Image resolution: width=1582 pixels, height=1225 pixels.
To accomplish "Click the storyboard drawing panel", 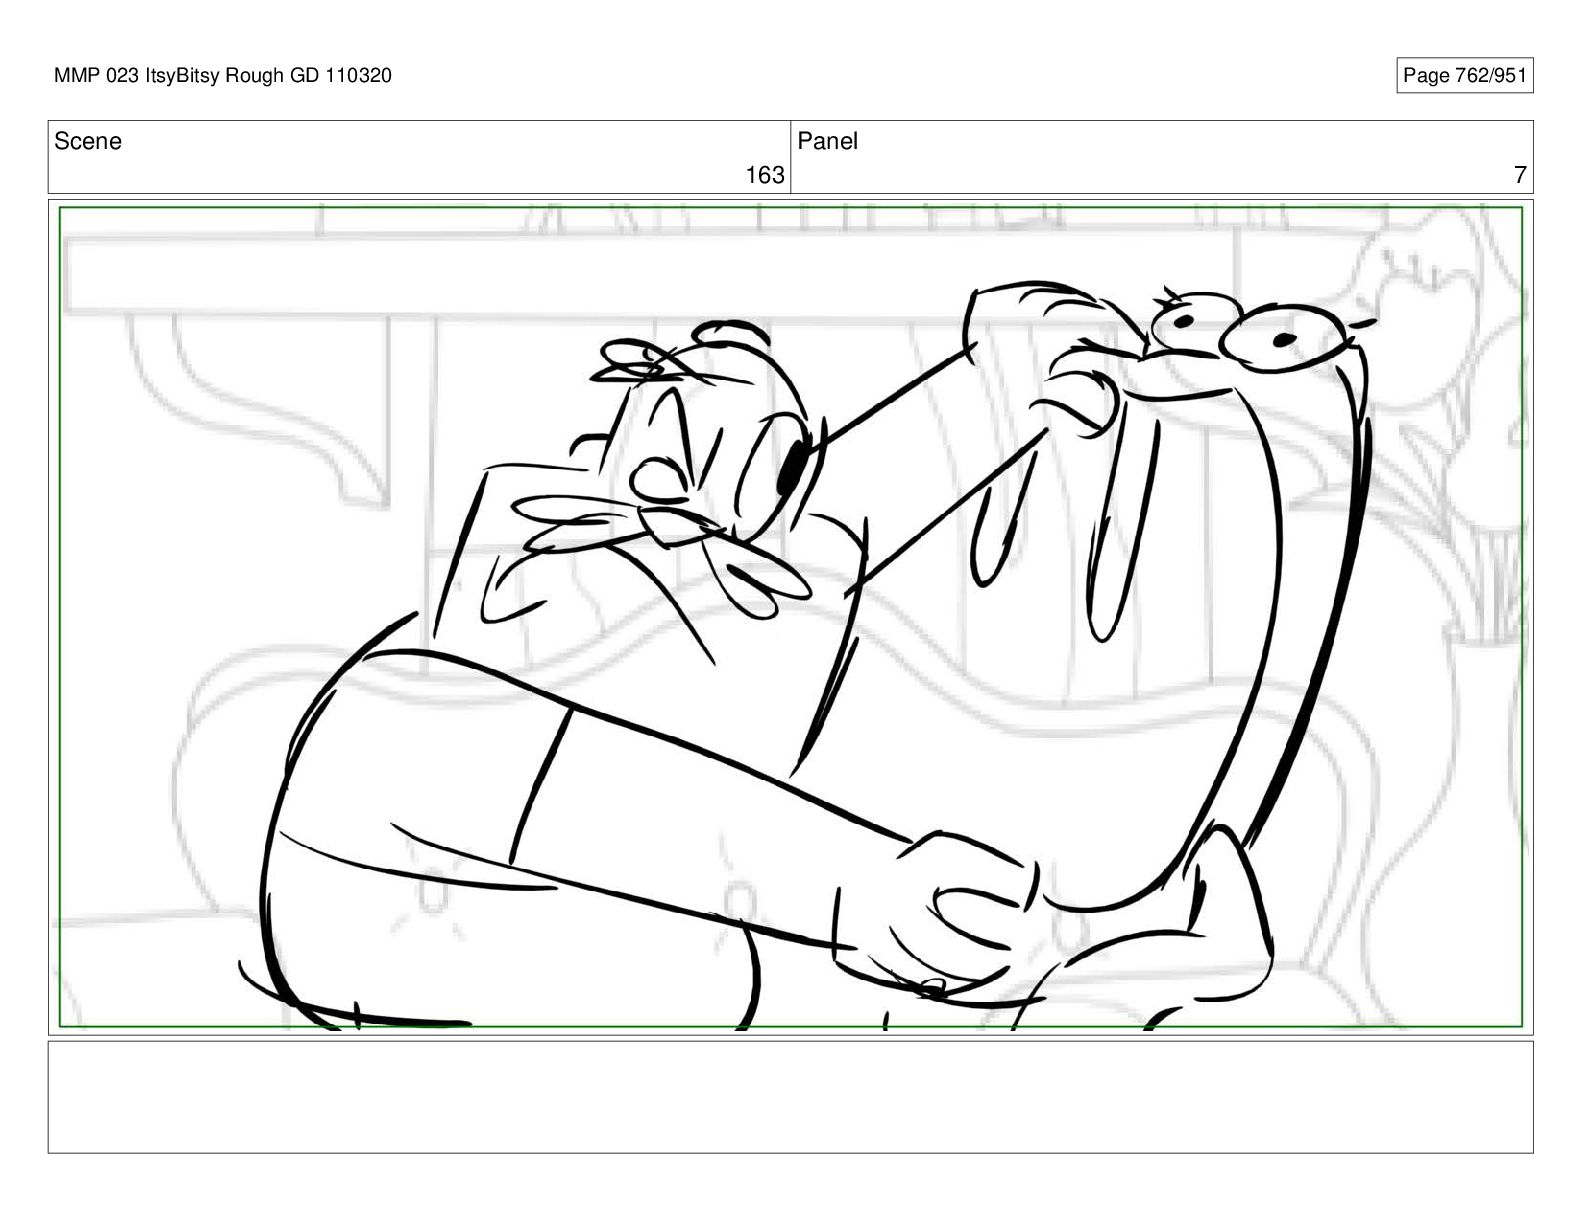I will coord(790,616).
